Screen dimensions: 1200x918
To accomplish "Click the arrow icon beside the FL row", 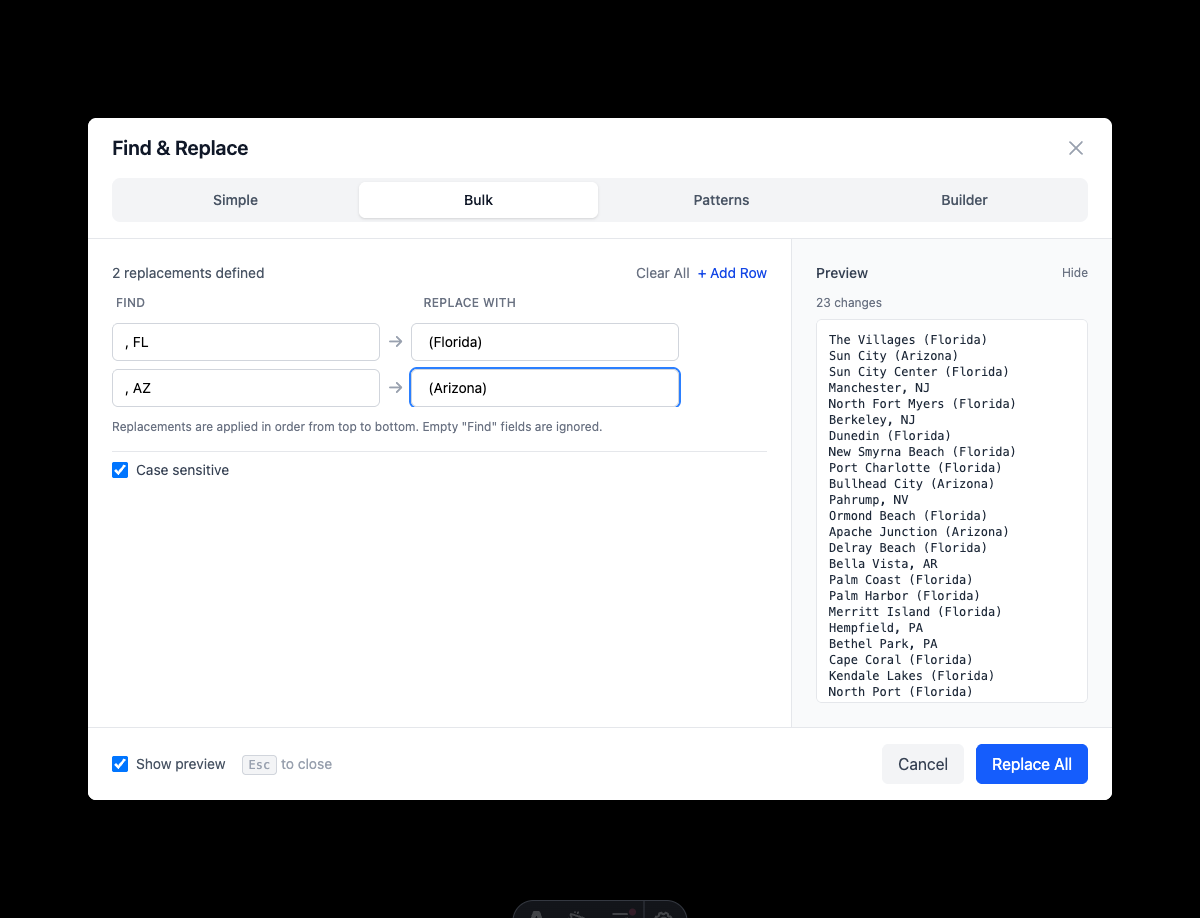I will (395, 341).
